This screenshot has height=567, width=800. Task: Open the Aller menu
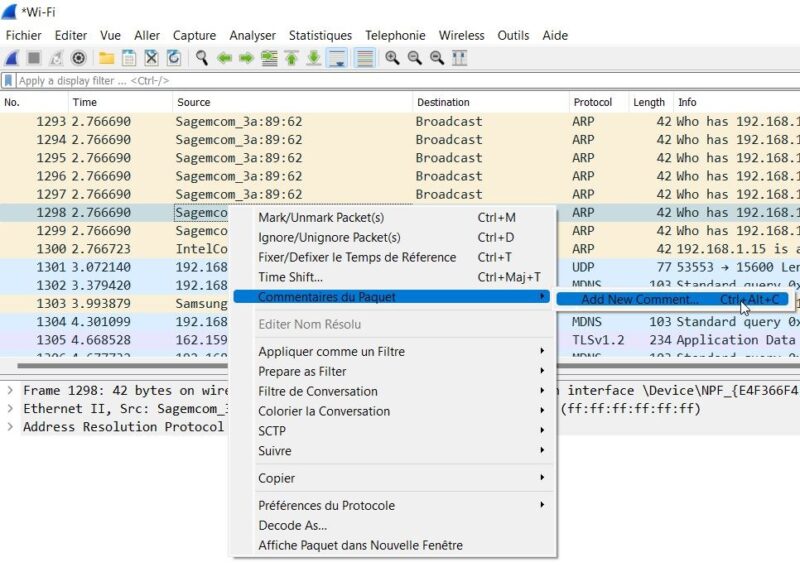click(147, 35)
